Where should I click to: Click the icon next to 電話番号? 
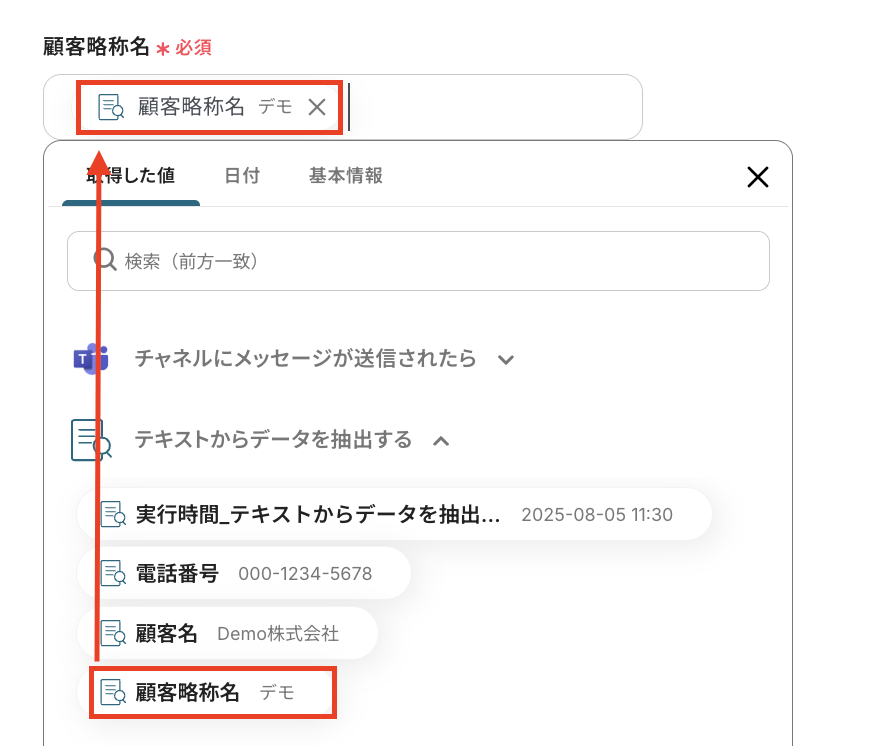coord(113,573)
